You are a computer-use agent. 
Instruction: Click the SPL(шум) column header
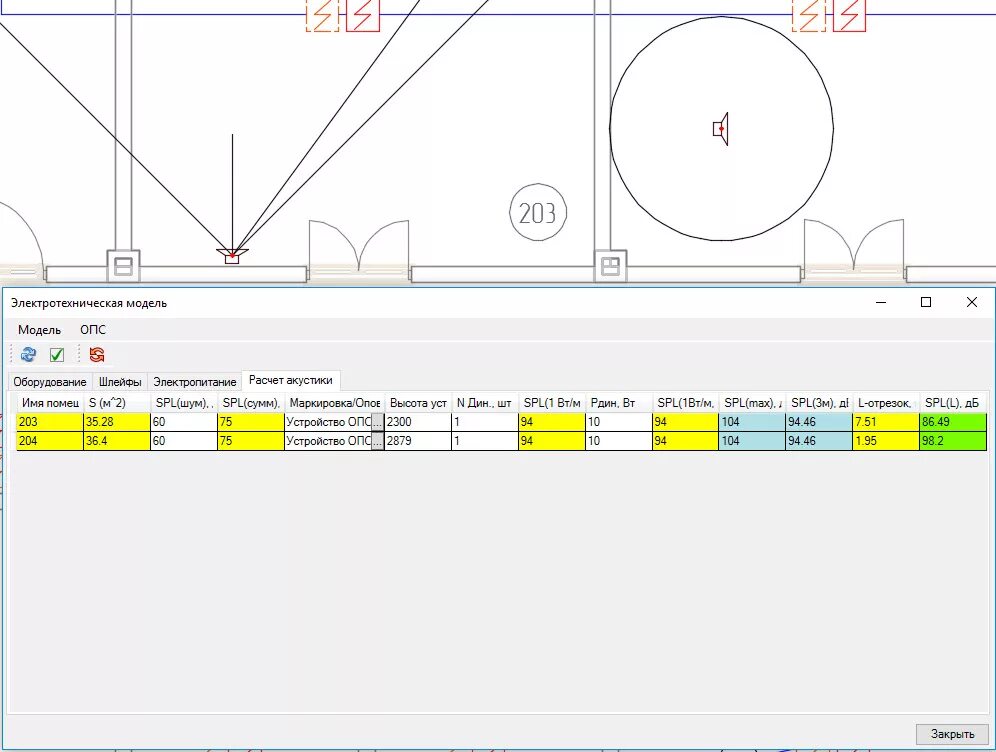pyautogui.click(x=184, y=403)
